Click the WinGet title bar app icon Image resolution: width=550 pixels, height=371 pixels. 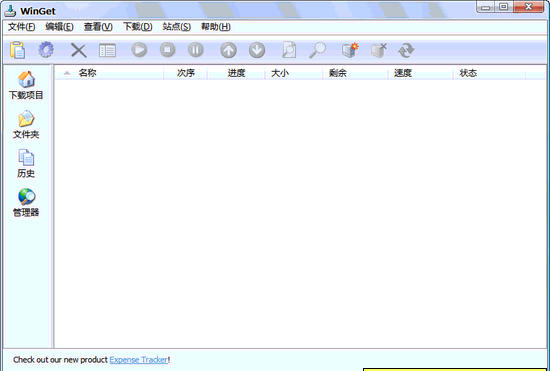click(x=10, y=11)
